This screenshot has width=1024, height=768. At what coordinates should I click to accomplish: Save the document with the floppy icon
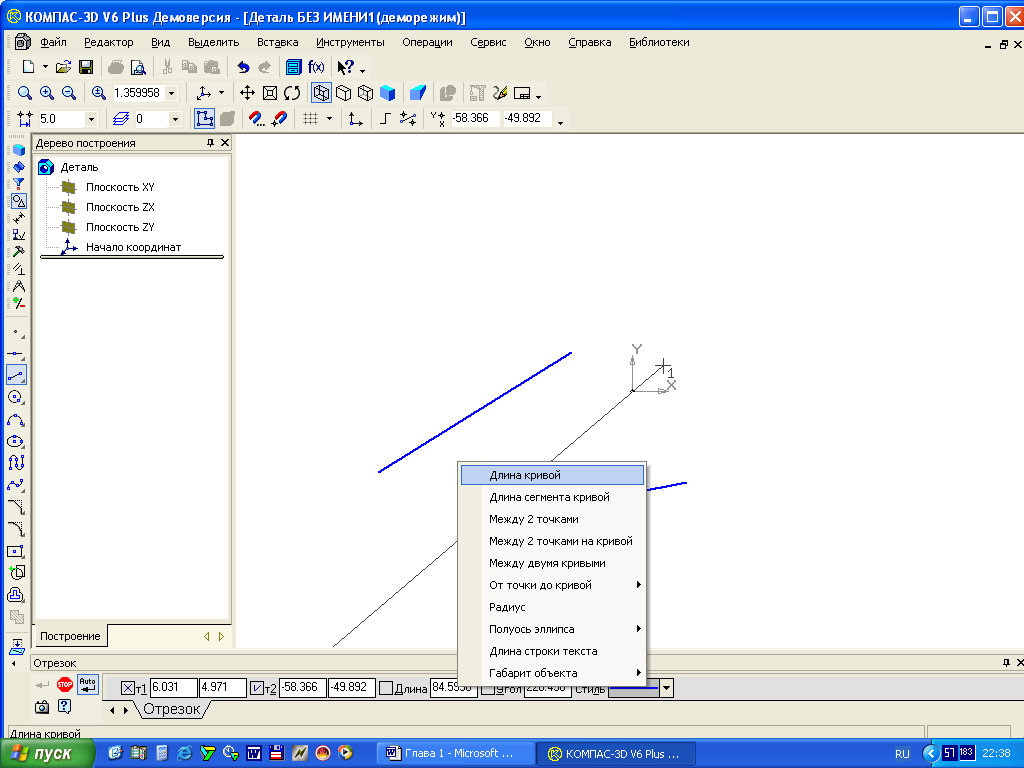point(86,67)
